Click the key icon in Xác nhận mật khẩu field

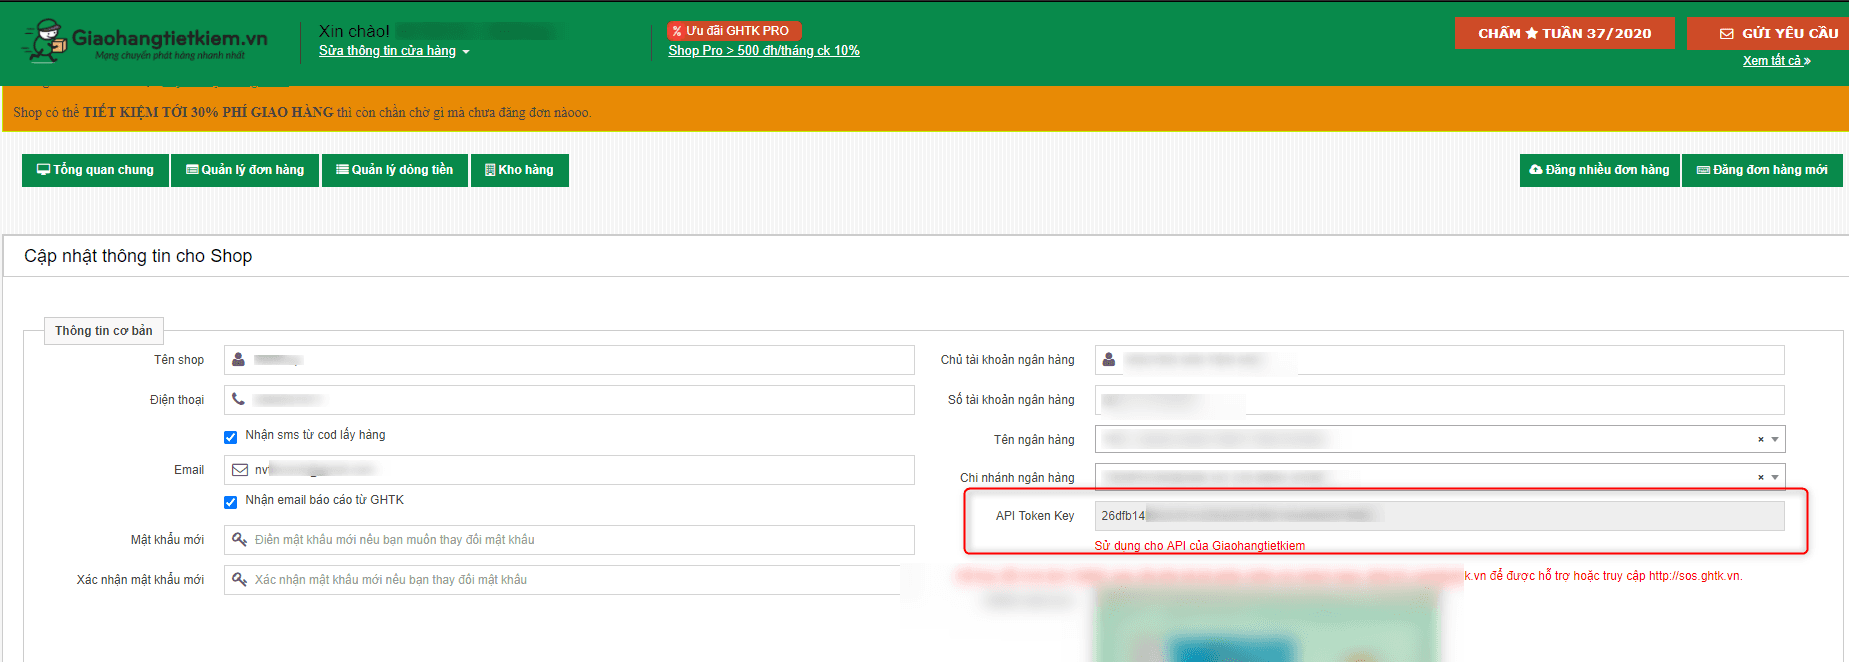pyautogui.click(x=240, y=580)
